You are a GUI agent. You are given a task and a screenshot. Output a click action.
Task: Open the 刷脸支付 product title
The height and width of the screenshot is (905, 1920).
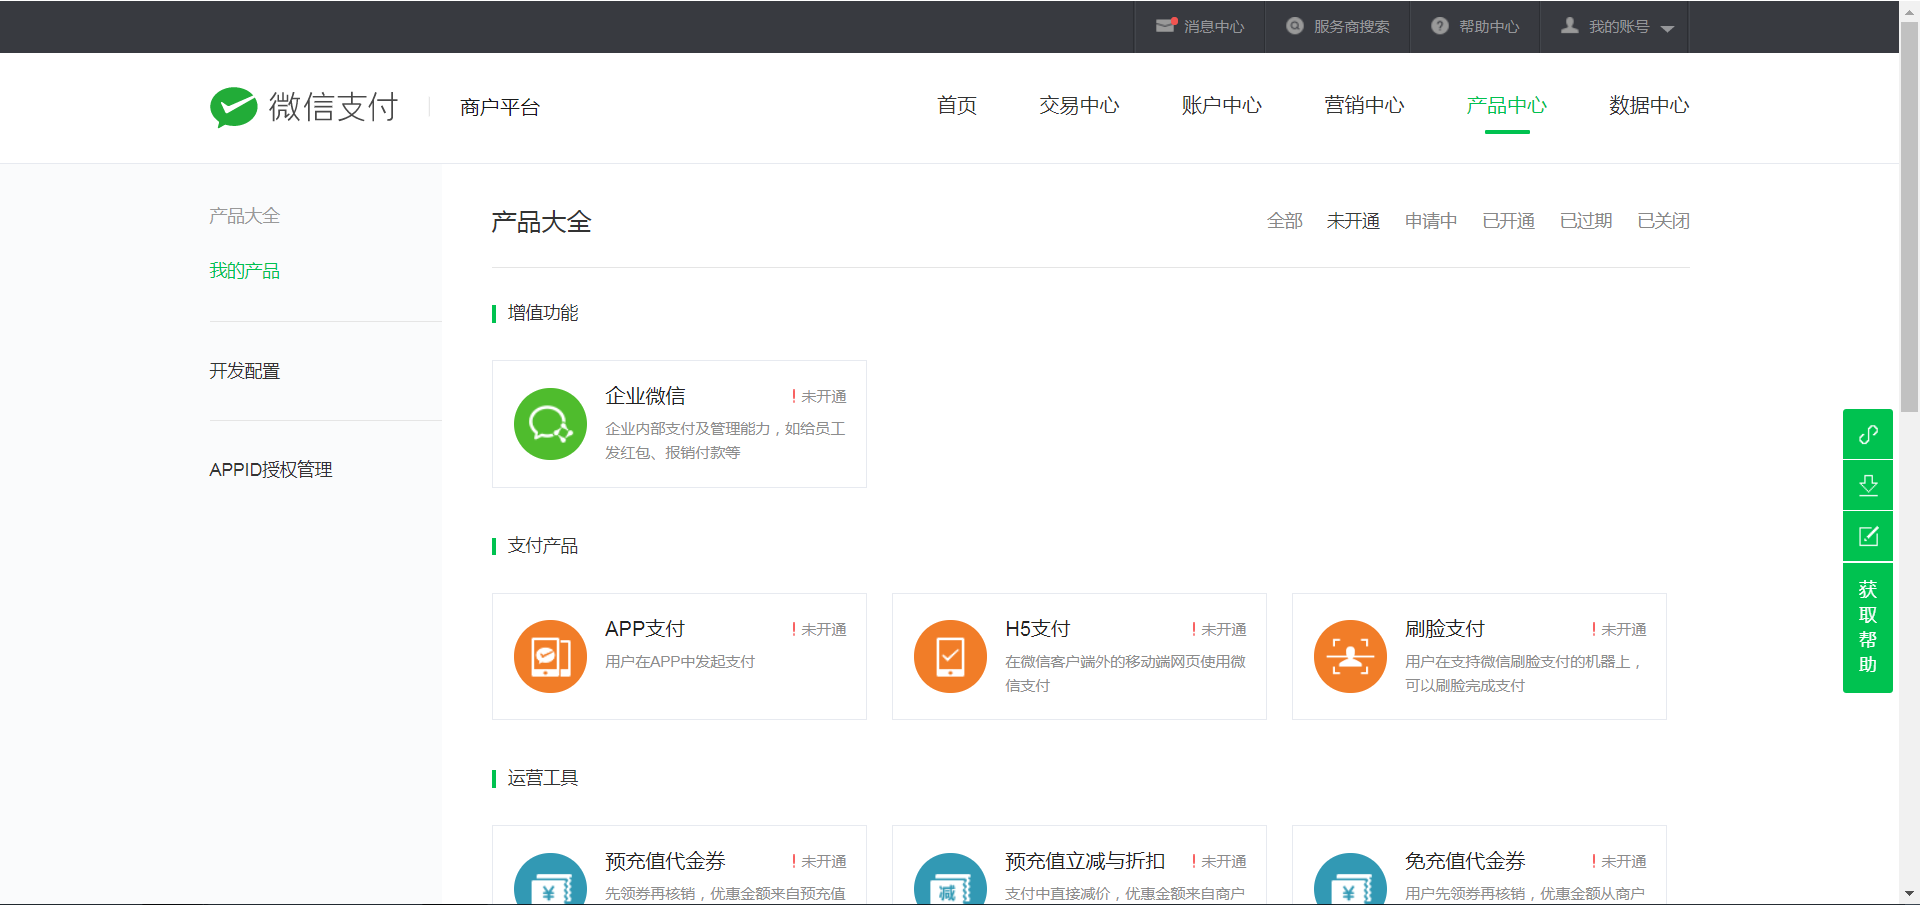click(x=1445, y=629)
